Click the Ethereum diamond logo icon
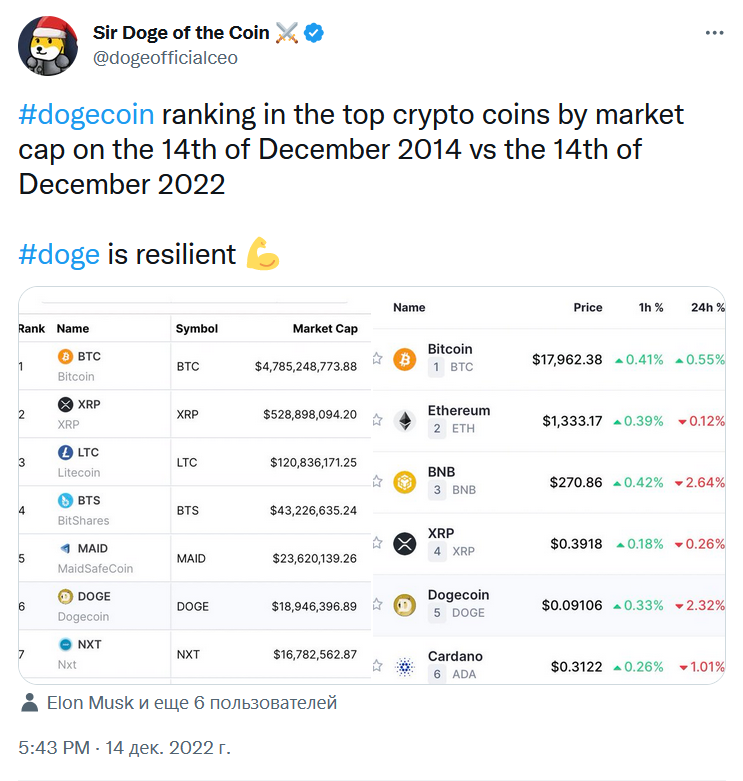 (x=405, y=421)
